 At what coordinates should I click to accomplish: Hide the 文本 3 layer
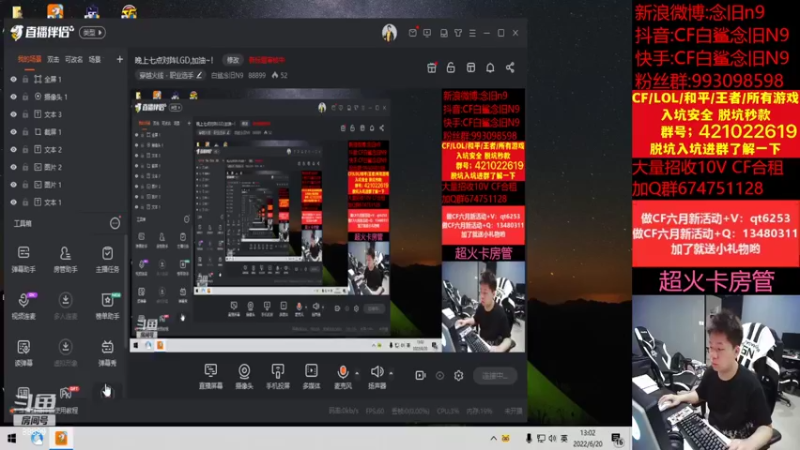coord(13,114)
